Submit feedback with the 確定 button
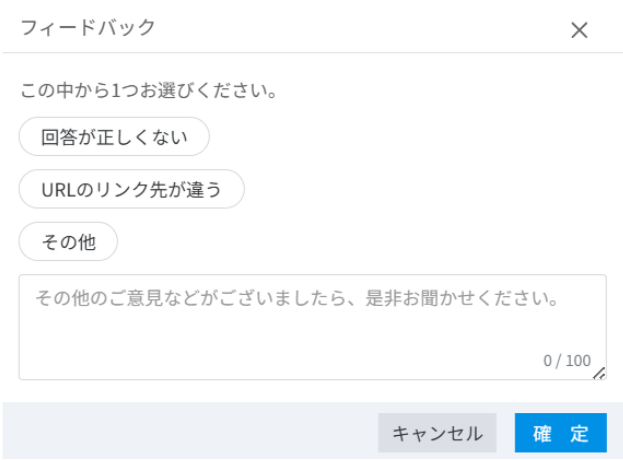Viewport: 623px width, 460px height. [x=560, y=433]
